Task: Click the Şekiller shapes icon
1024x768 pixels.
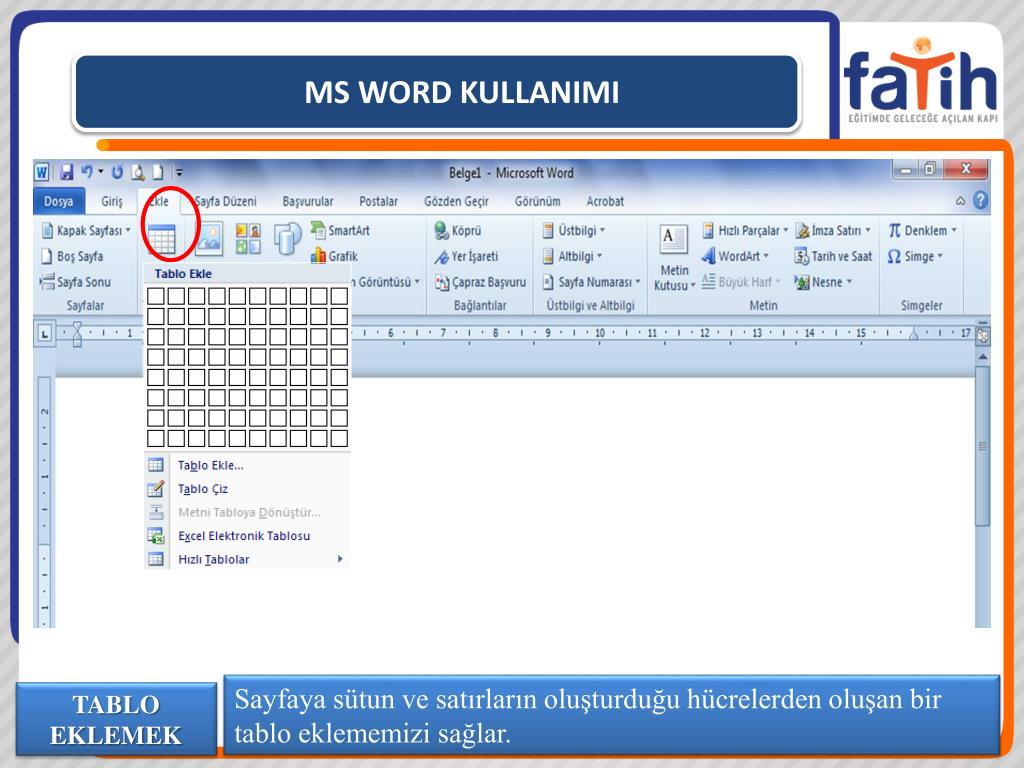Action: point(287,238)
